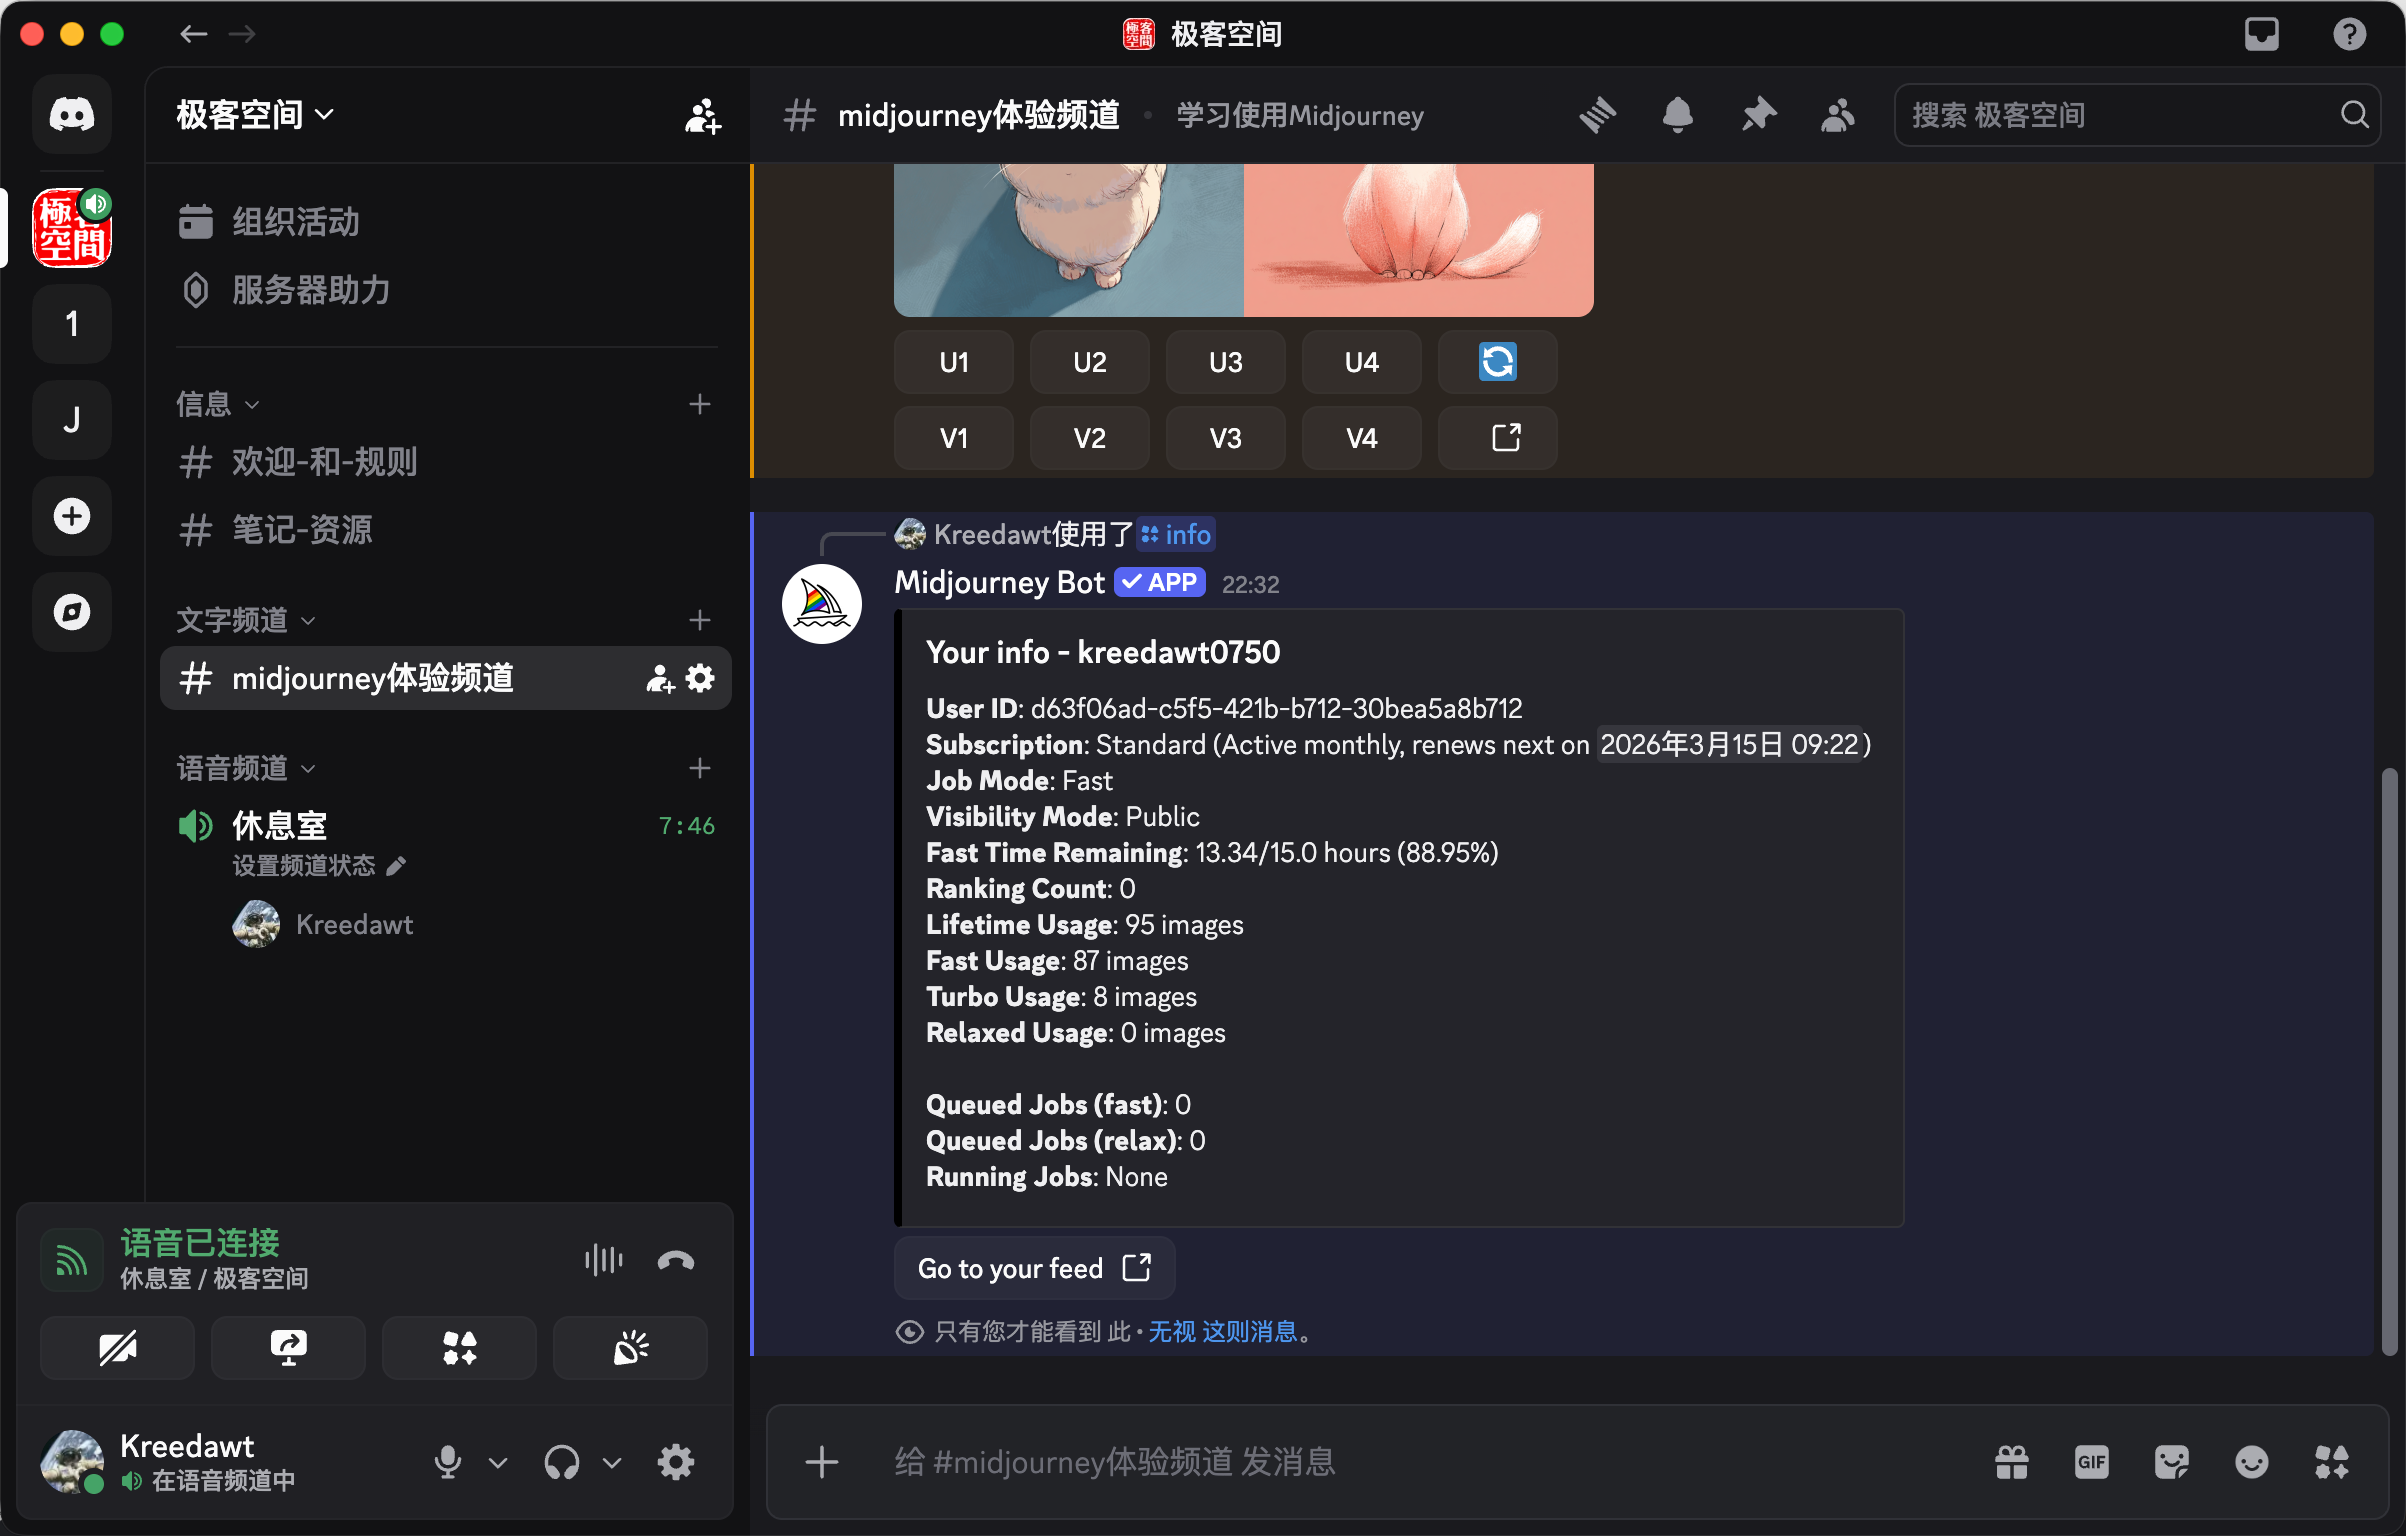This screenshot has width=2406, height=1536.
Task: Open the explore servers compass icon
Action: (x=72, y=612)
